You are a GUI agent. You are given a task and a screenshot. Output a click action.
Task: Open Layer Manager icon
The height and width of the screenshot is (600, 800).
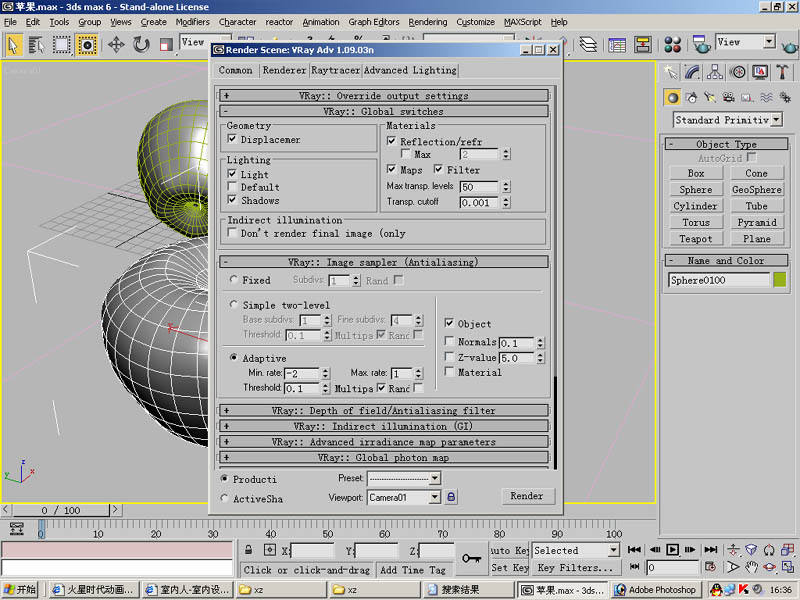[588, 45]
